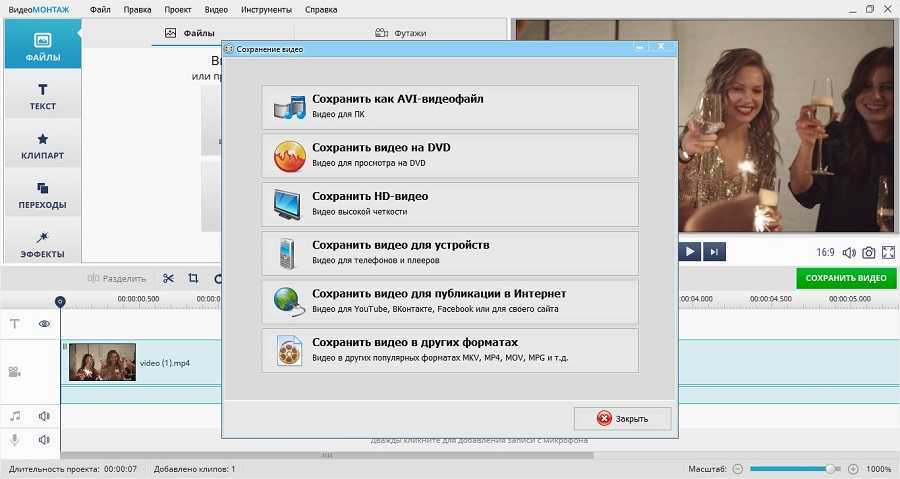Toggle text track visibility eye icon

pos(45,324)
